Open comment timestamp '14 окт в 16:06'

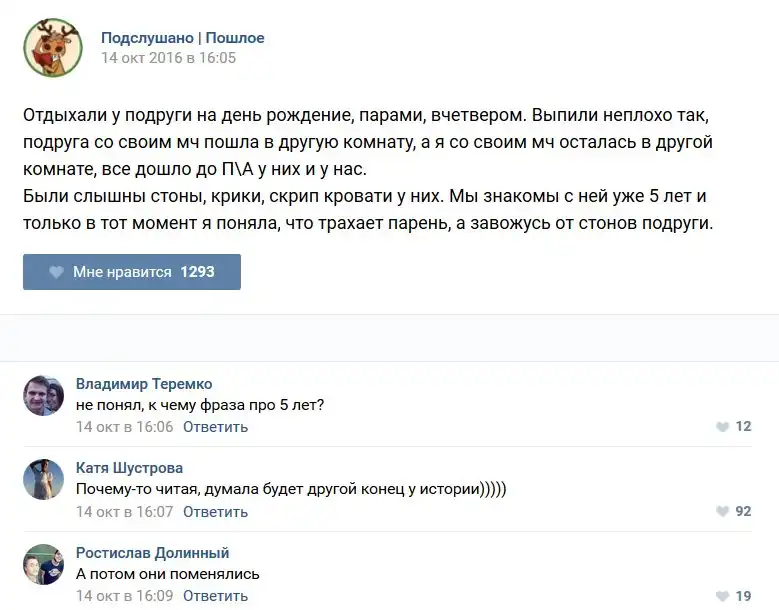(x=124, y=427)
